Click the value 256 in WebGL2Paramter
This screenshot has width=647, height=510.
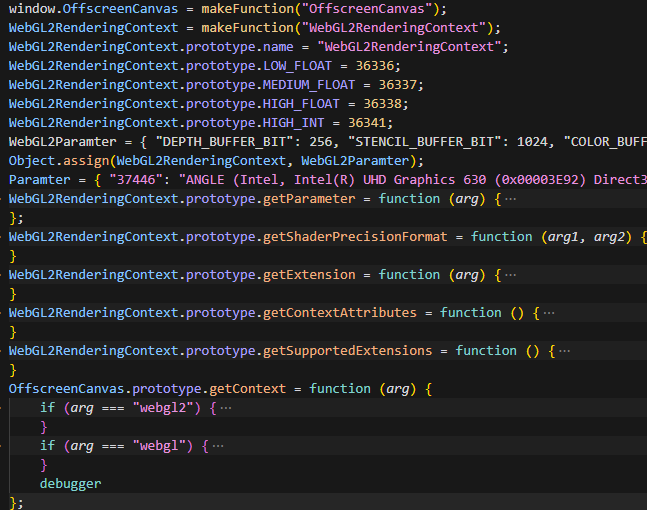[321, 142]
